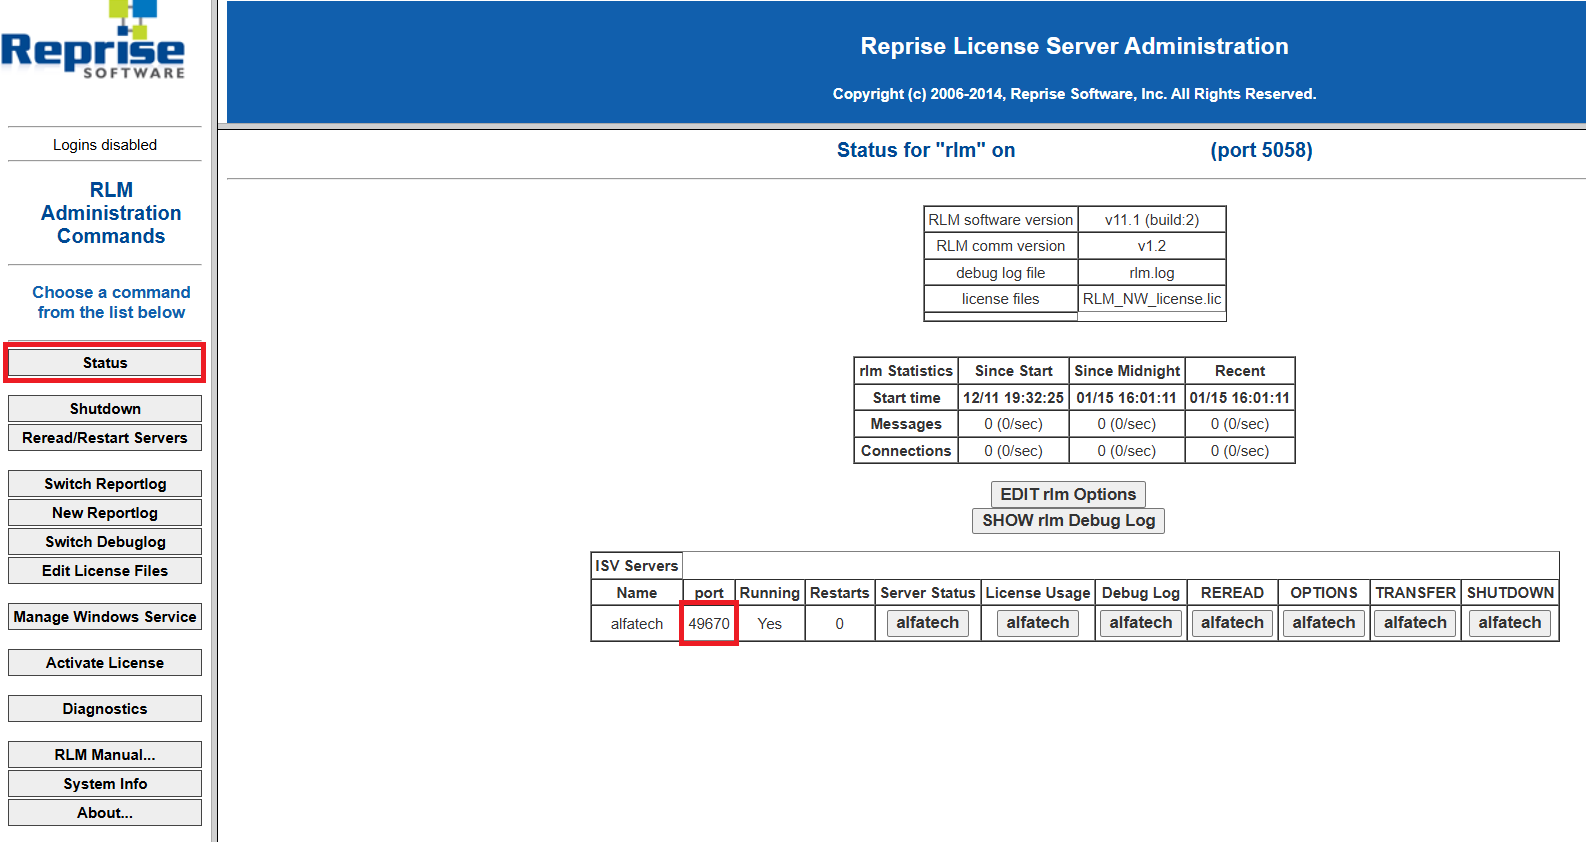This screenshot has height=842, width=1586.
Task: Click the v11.1 (build:2) version value
Action: point(1151,220)
